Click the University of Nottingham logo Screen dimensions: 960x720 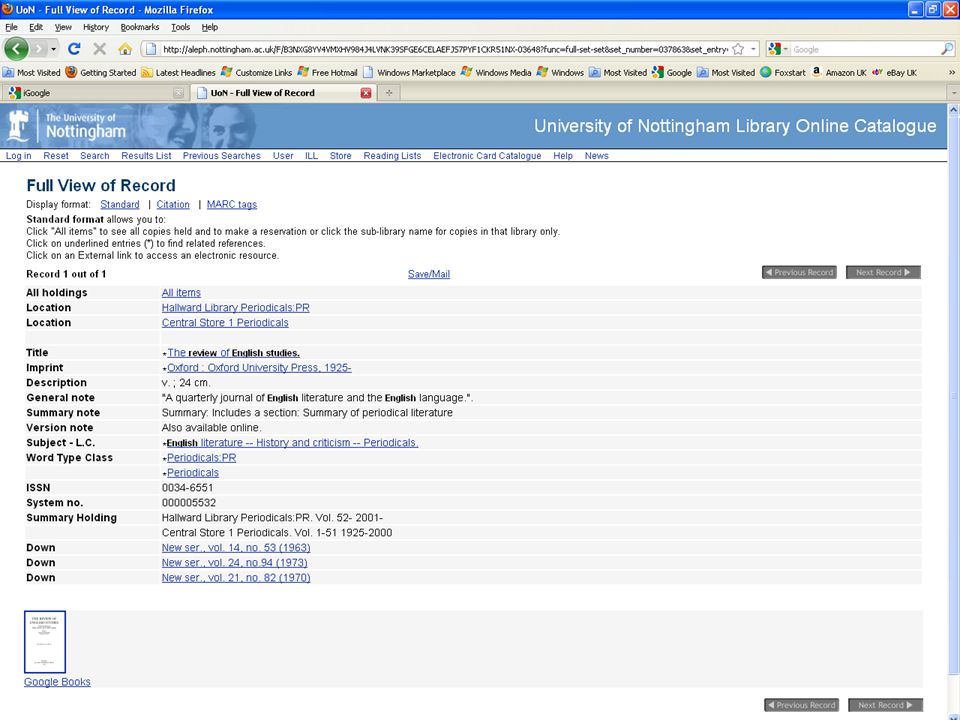point(66,126)
